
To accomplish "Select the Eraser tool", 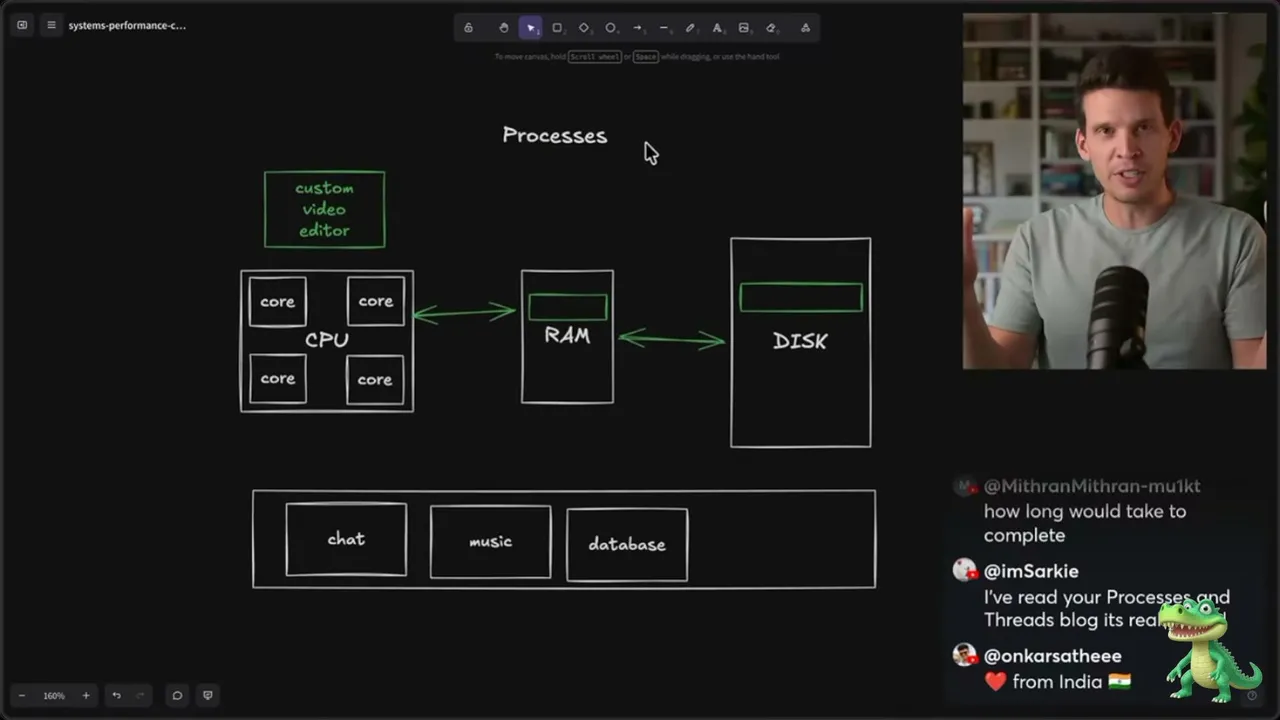I will click(771, 28).
